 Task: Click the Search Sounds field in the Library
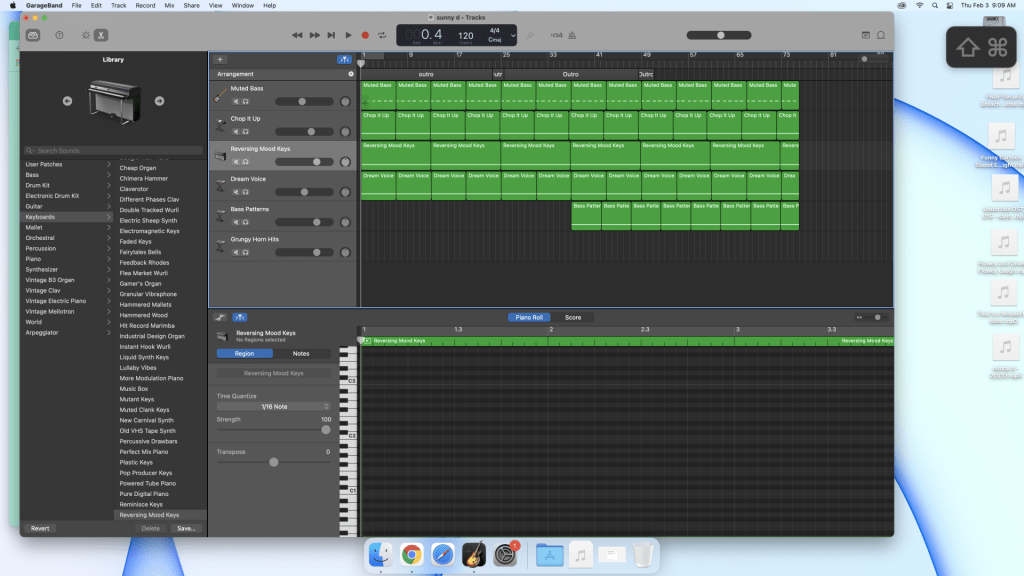pyautogui.click(x=113, y=150)
